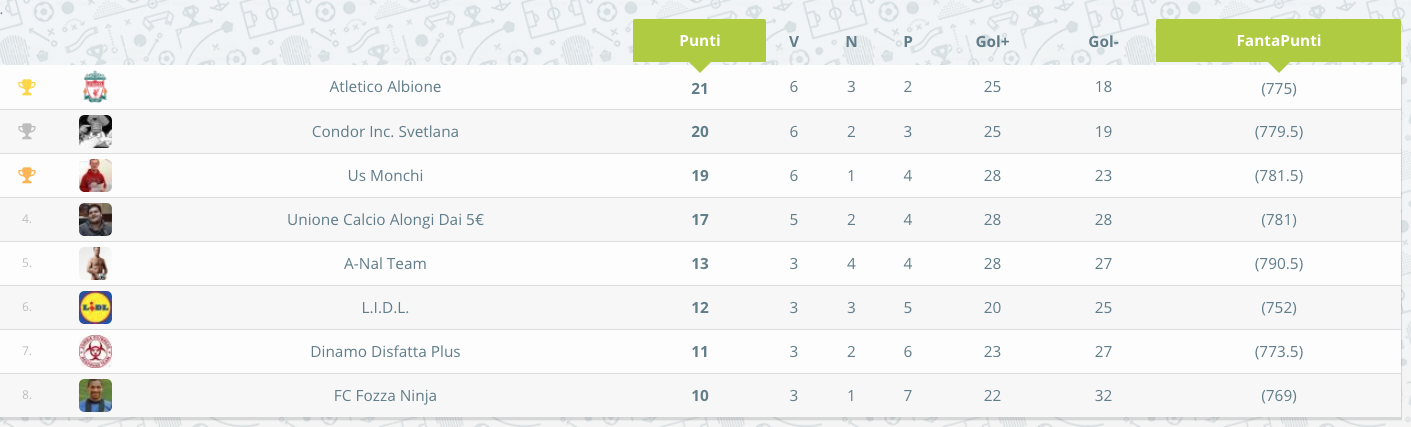Image resolution: width=1411 pixels, height=427 pixels.
Task: Click the bronze trophy icon for Us Monchi
Action: click(27, 175)
